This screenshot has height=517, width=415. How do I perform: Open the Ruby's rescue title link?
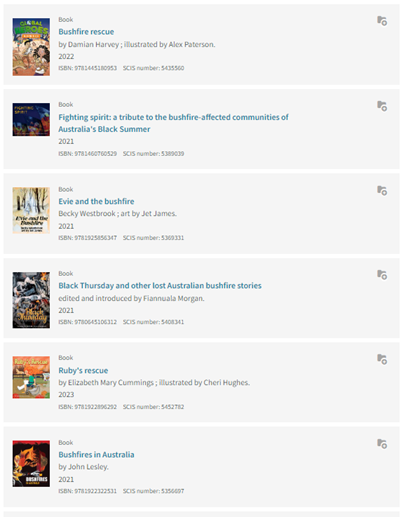tap(83, 370)
